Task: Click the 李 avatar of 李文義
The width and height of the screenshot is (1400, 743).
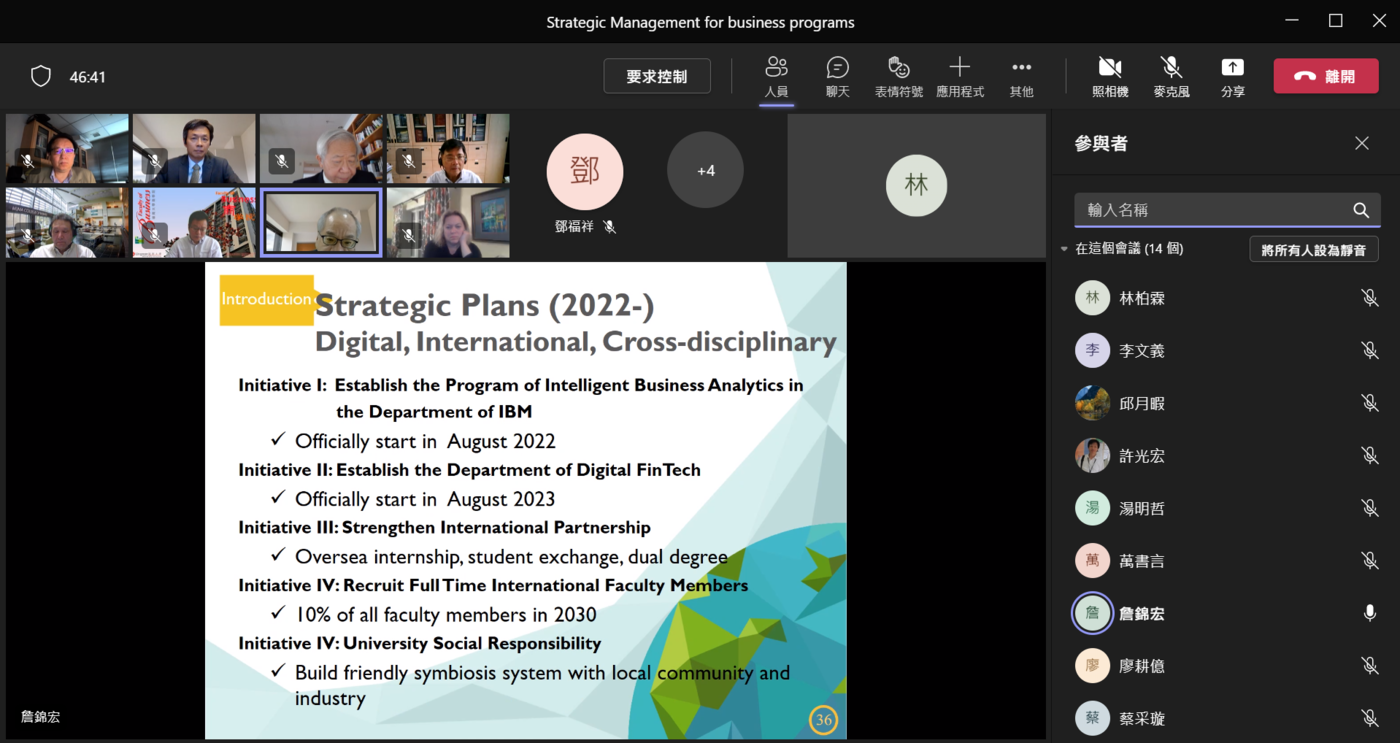Action: pyautogui.click(x=1092, y=351)
